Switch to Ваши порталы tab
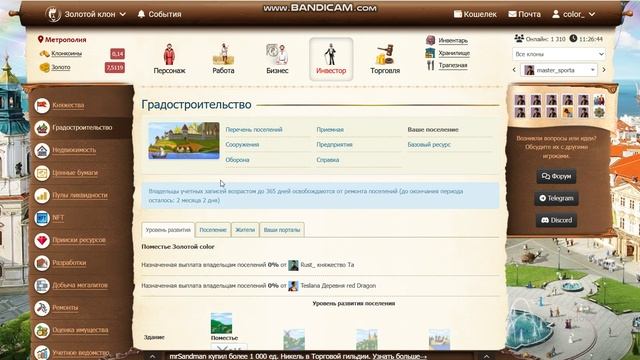The height and width of the screenshot is (360, 640). click(x=282, y=230)
